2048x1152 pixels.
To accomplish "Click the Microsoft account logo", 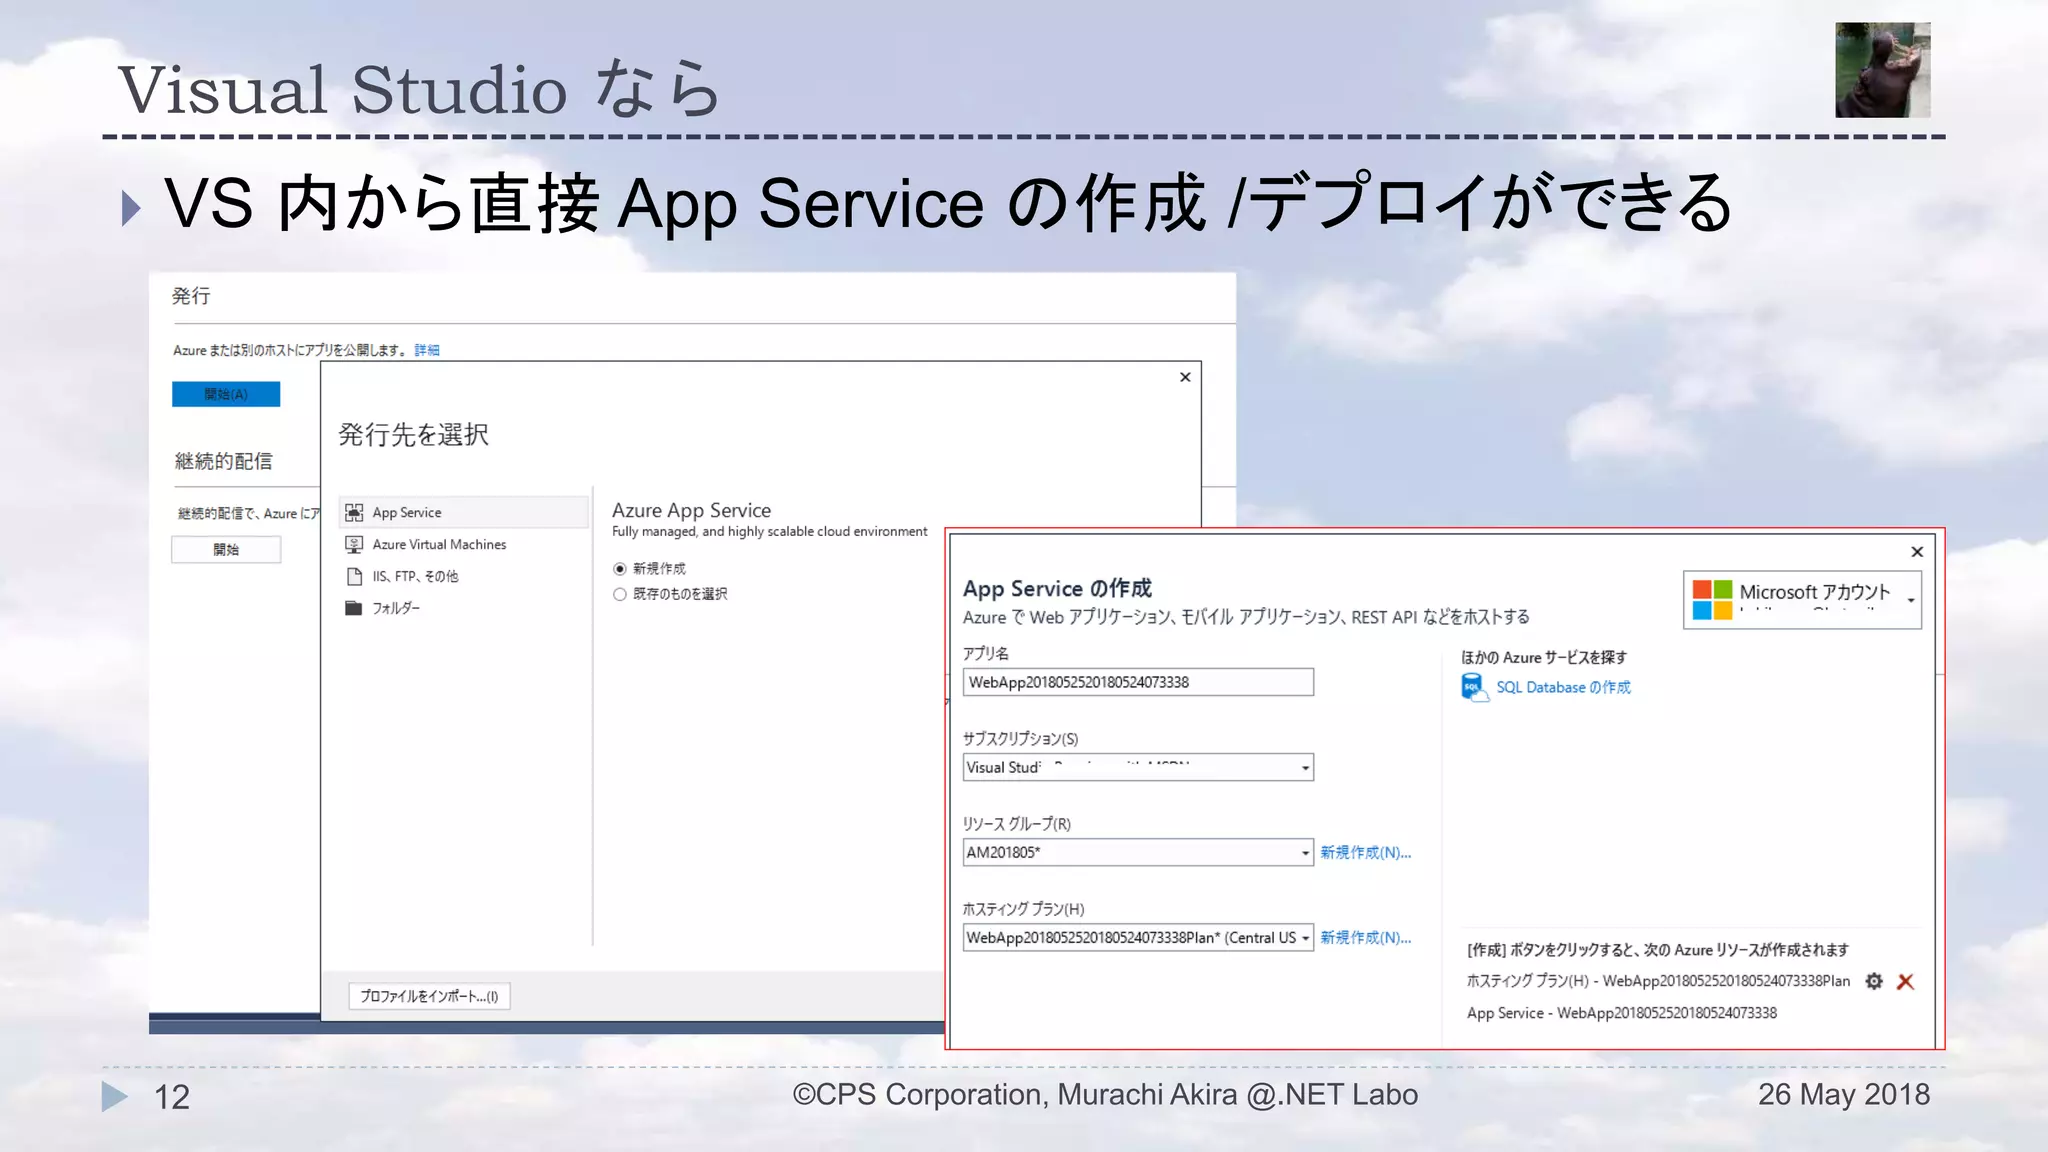I will coord(1712,600).
